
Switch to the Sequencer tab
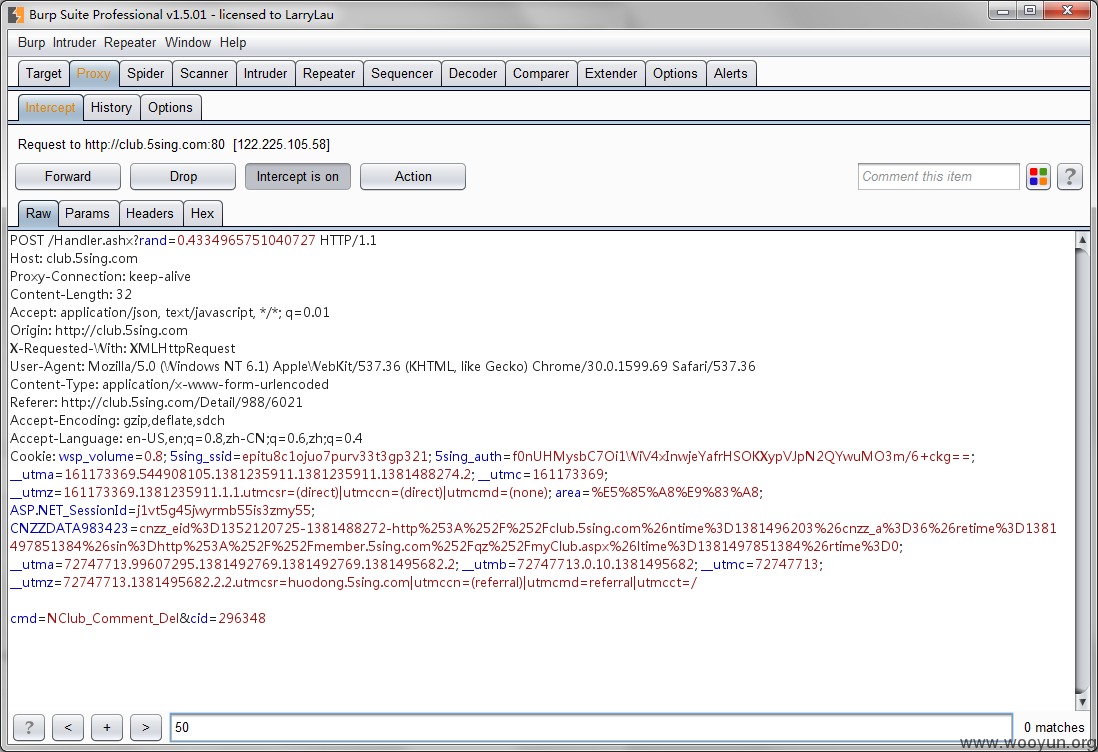(402, 74)
